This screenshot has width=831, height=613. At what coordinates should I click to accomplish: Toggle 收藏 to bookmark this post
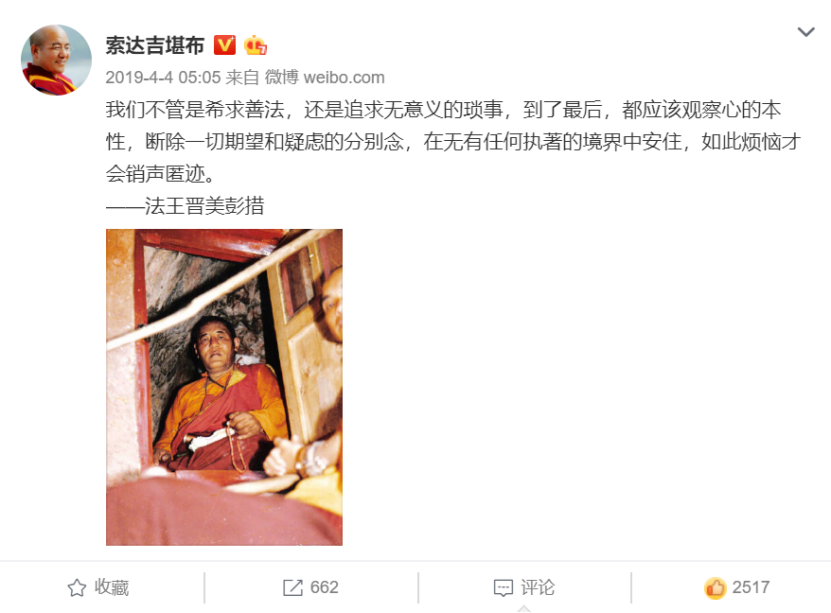click(x=99, y=588)
